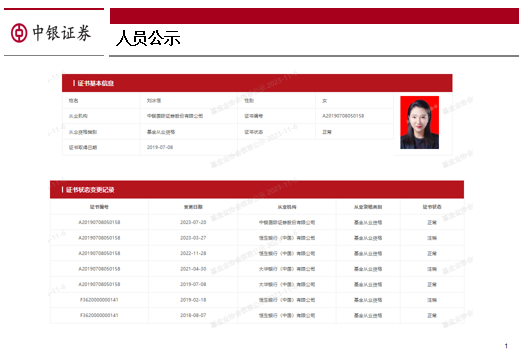Click the record row dated 2023-07-20
The width and height of the screenshot is (519, 360).
257,222
